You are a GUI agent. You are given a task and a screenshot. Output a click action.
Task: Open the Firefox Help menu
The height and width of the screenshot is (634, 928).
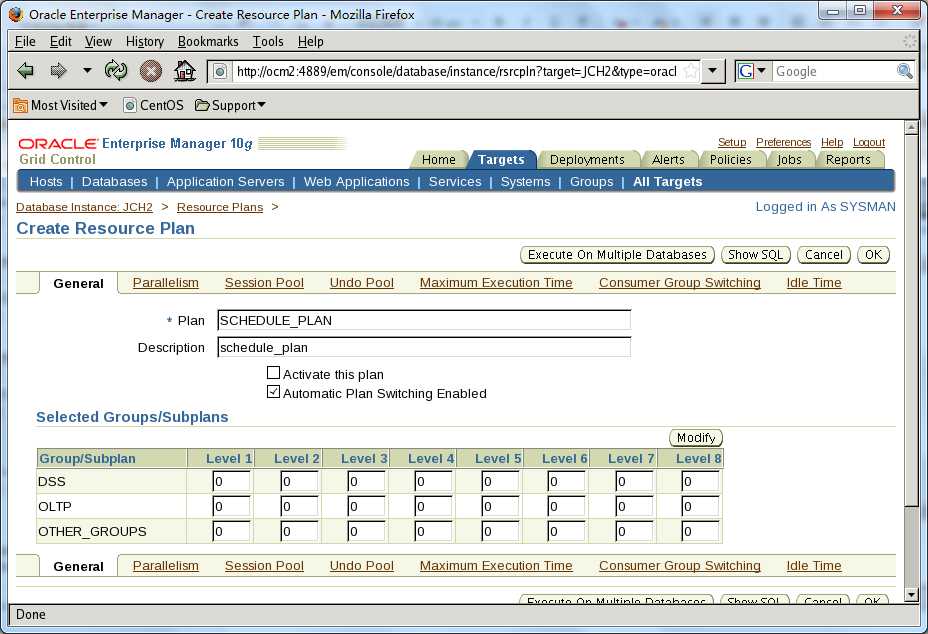point(310,41)
